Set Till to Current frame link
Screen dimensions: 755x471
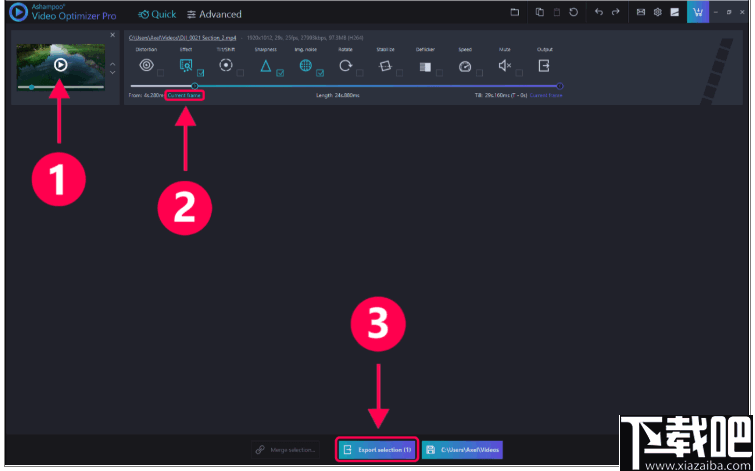pyautogui.click(x=546, y=95)
